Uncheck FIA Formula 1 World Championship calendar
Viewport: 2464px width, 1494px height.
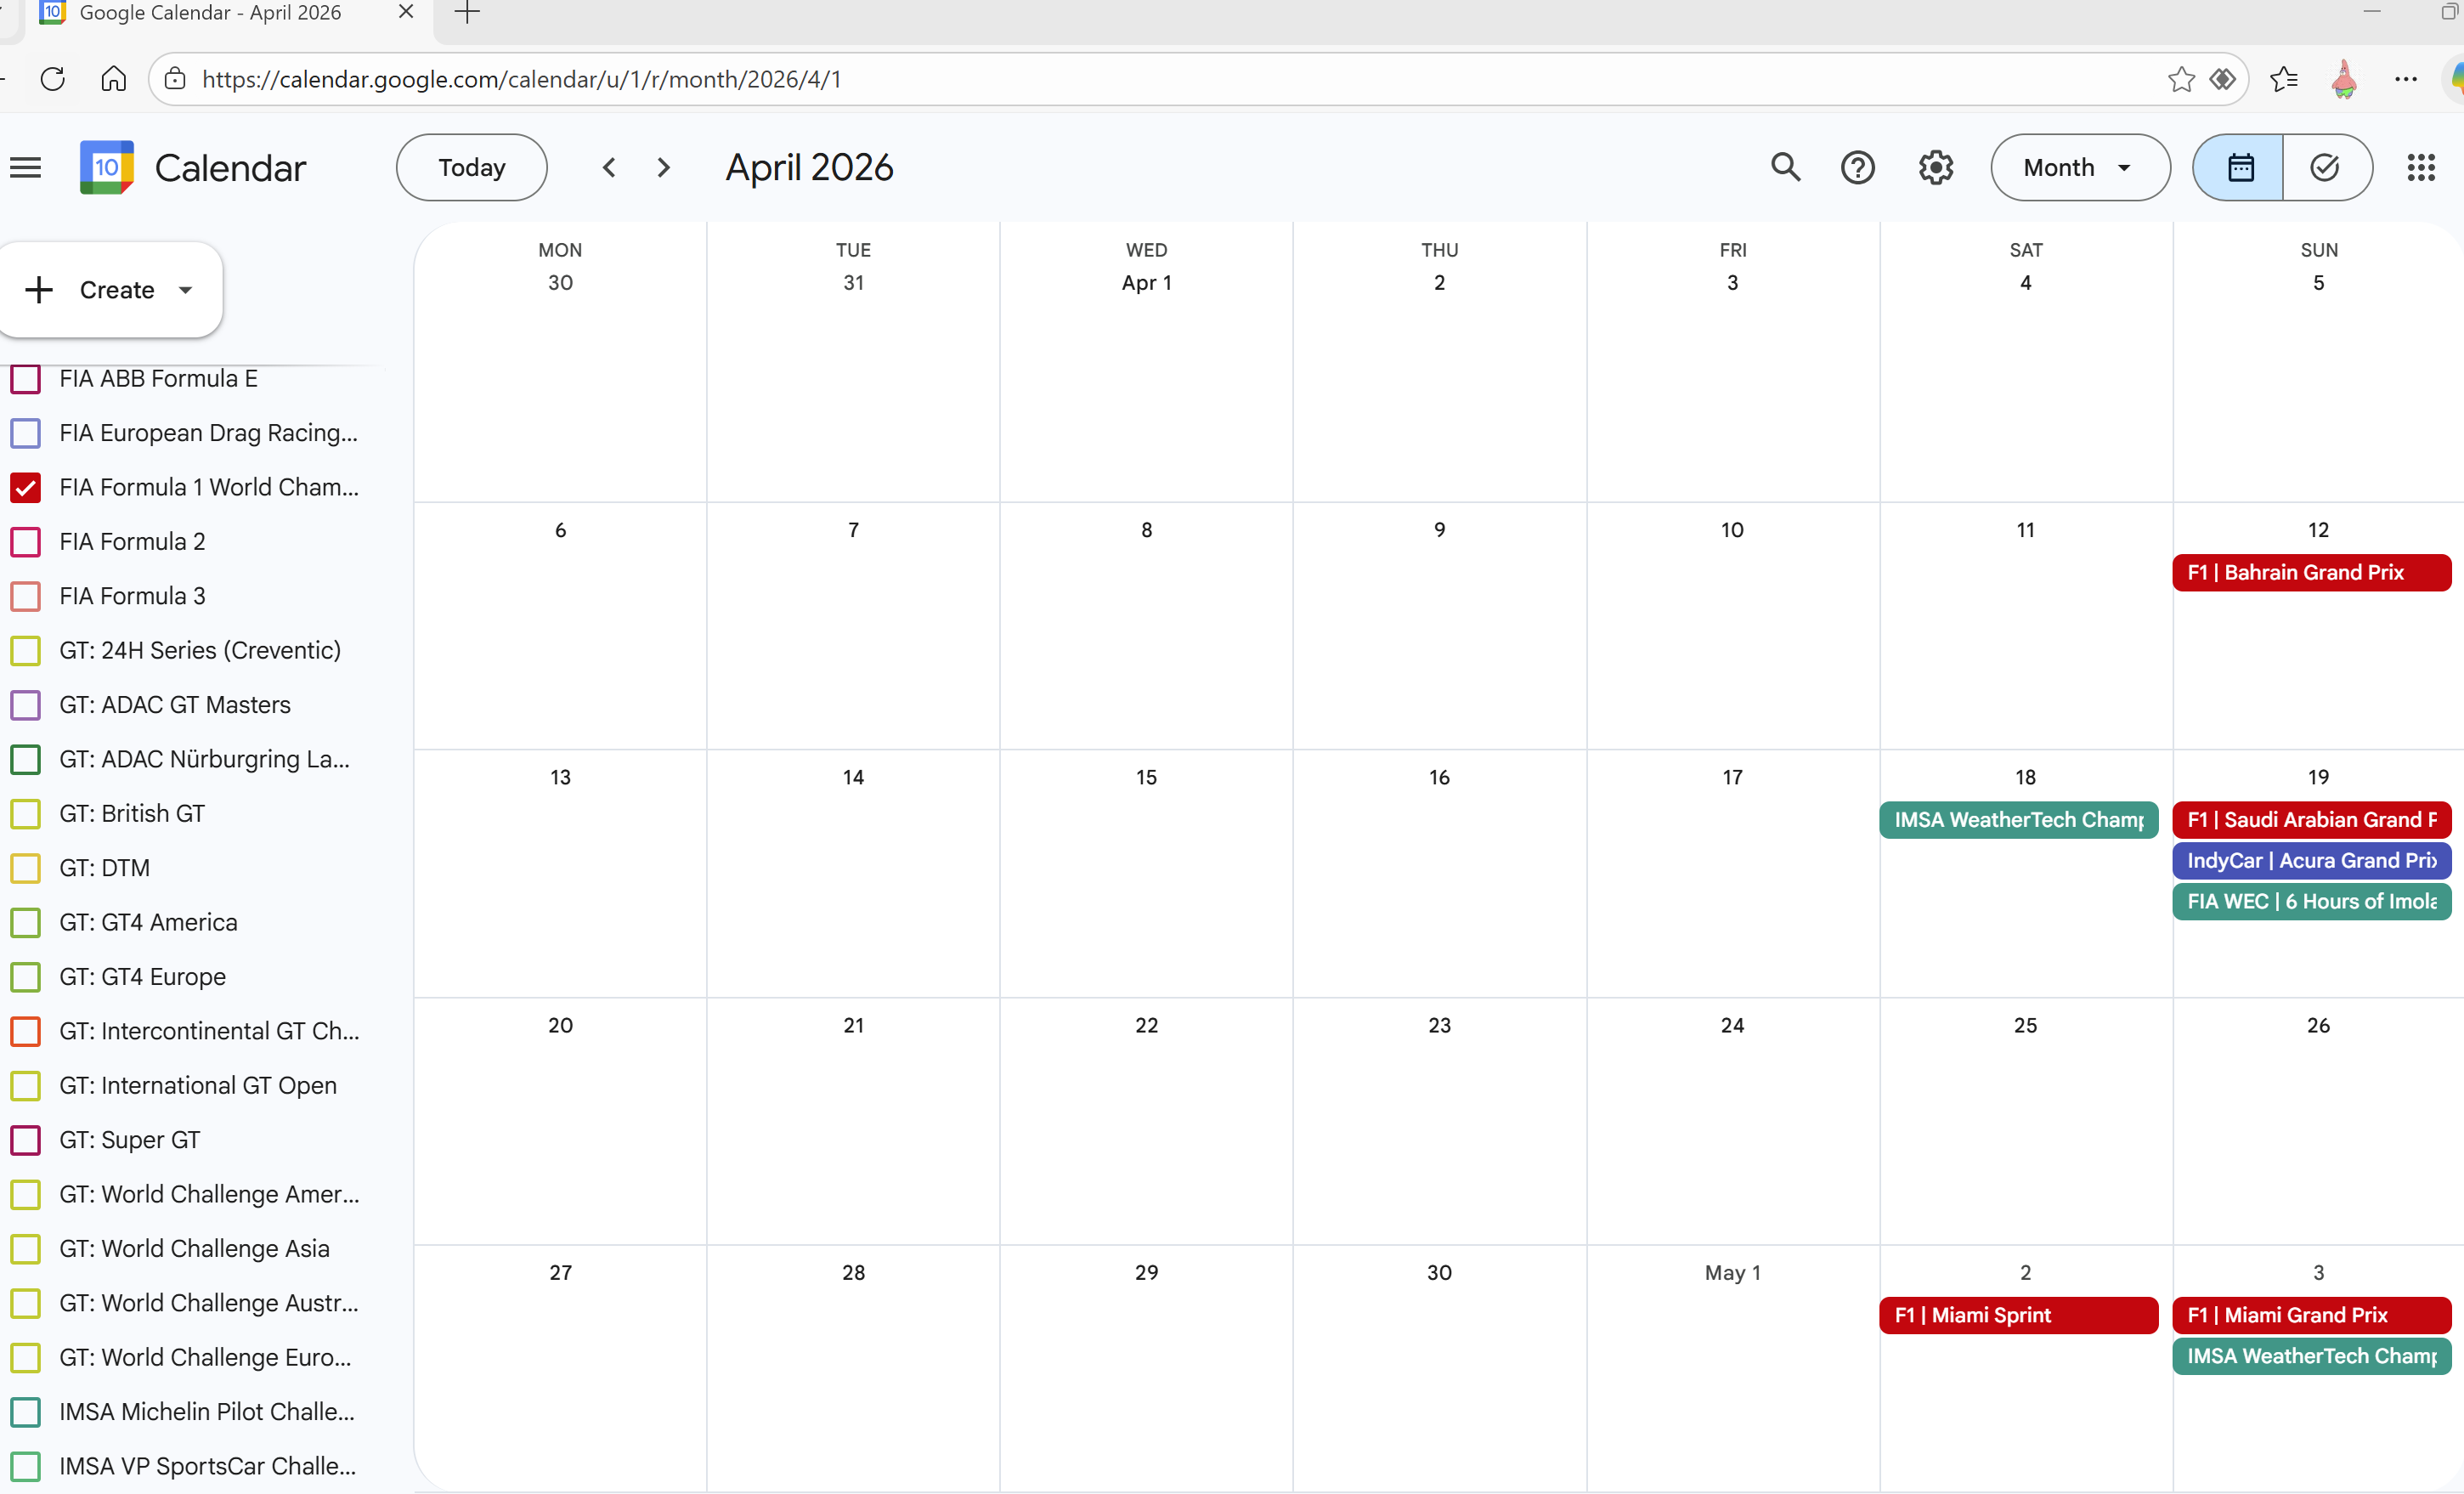coord(25,488)
